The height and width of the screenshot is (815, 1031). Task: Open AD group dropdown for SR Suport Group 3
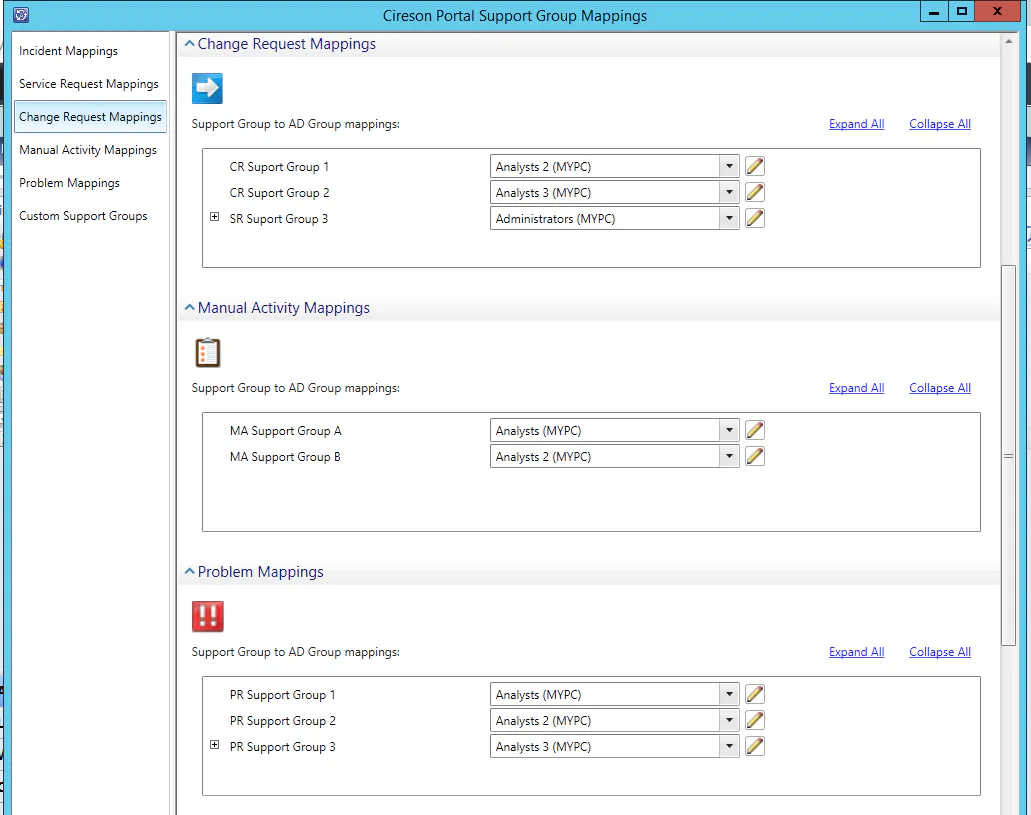pyautogui.click(x=729, y=218)
